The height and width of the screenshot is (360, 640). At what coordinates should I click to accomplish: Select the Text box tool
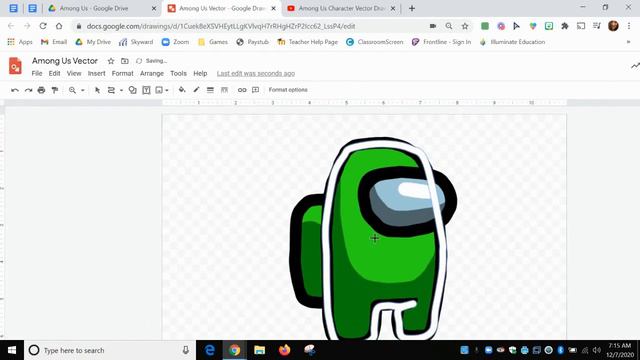pos(146,90)
